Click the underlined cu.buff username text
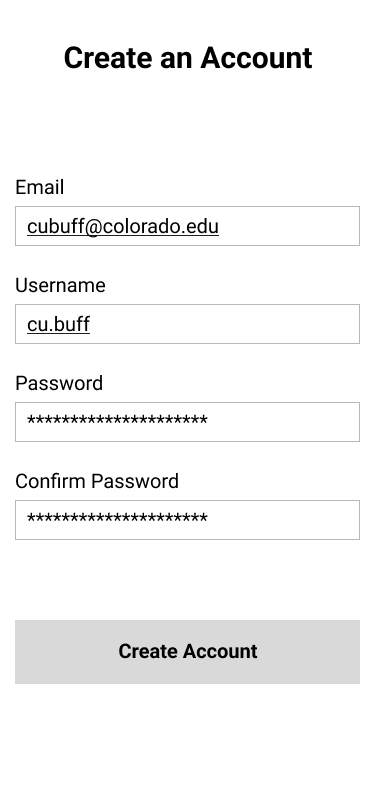 pos(59,324)
